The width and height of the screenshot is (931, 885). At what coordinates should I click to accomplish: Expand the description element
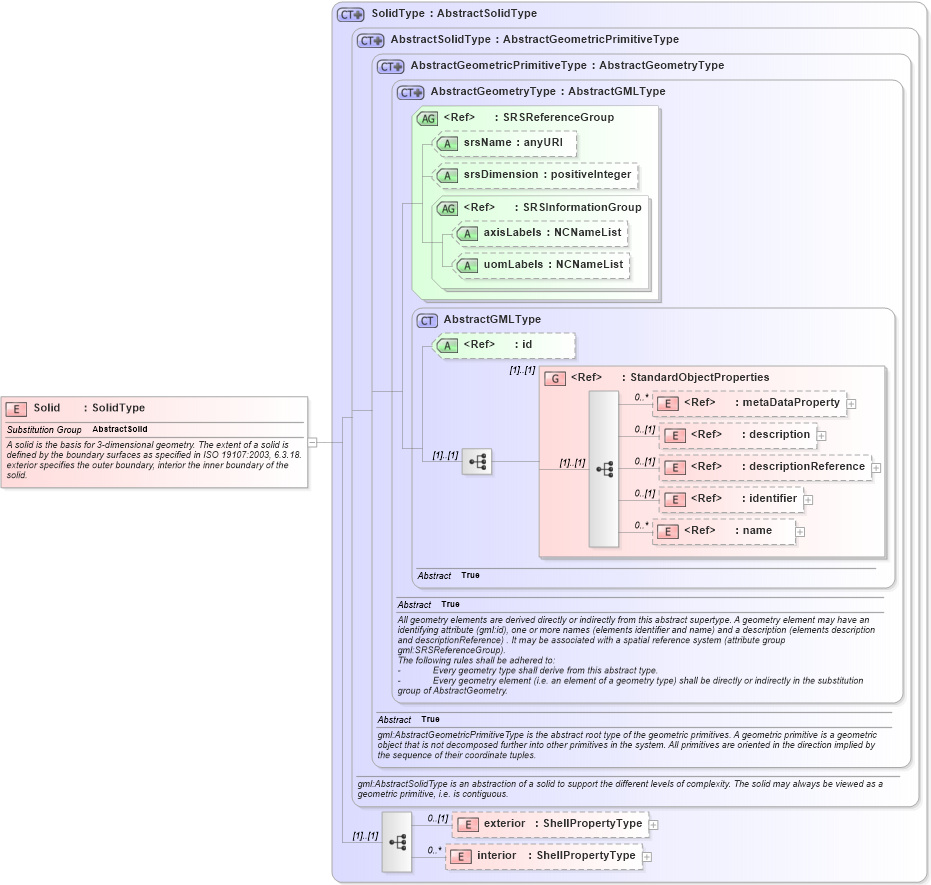[x=821, y=436]
